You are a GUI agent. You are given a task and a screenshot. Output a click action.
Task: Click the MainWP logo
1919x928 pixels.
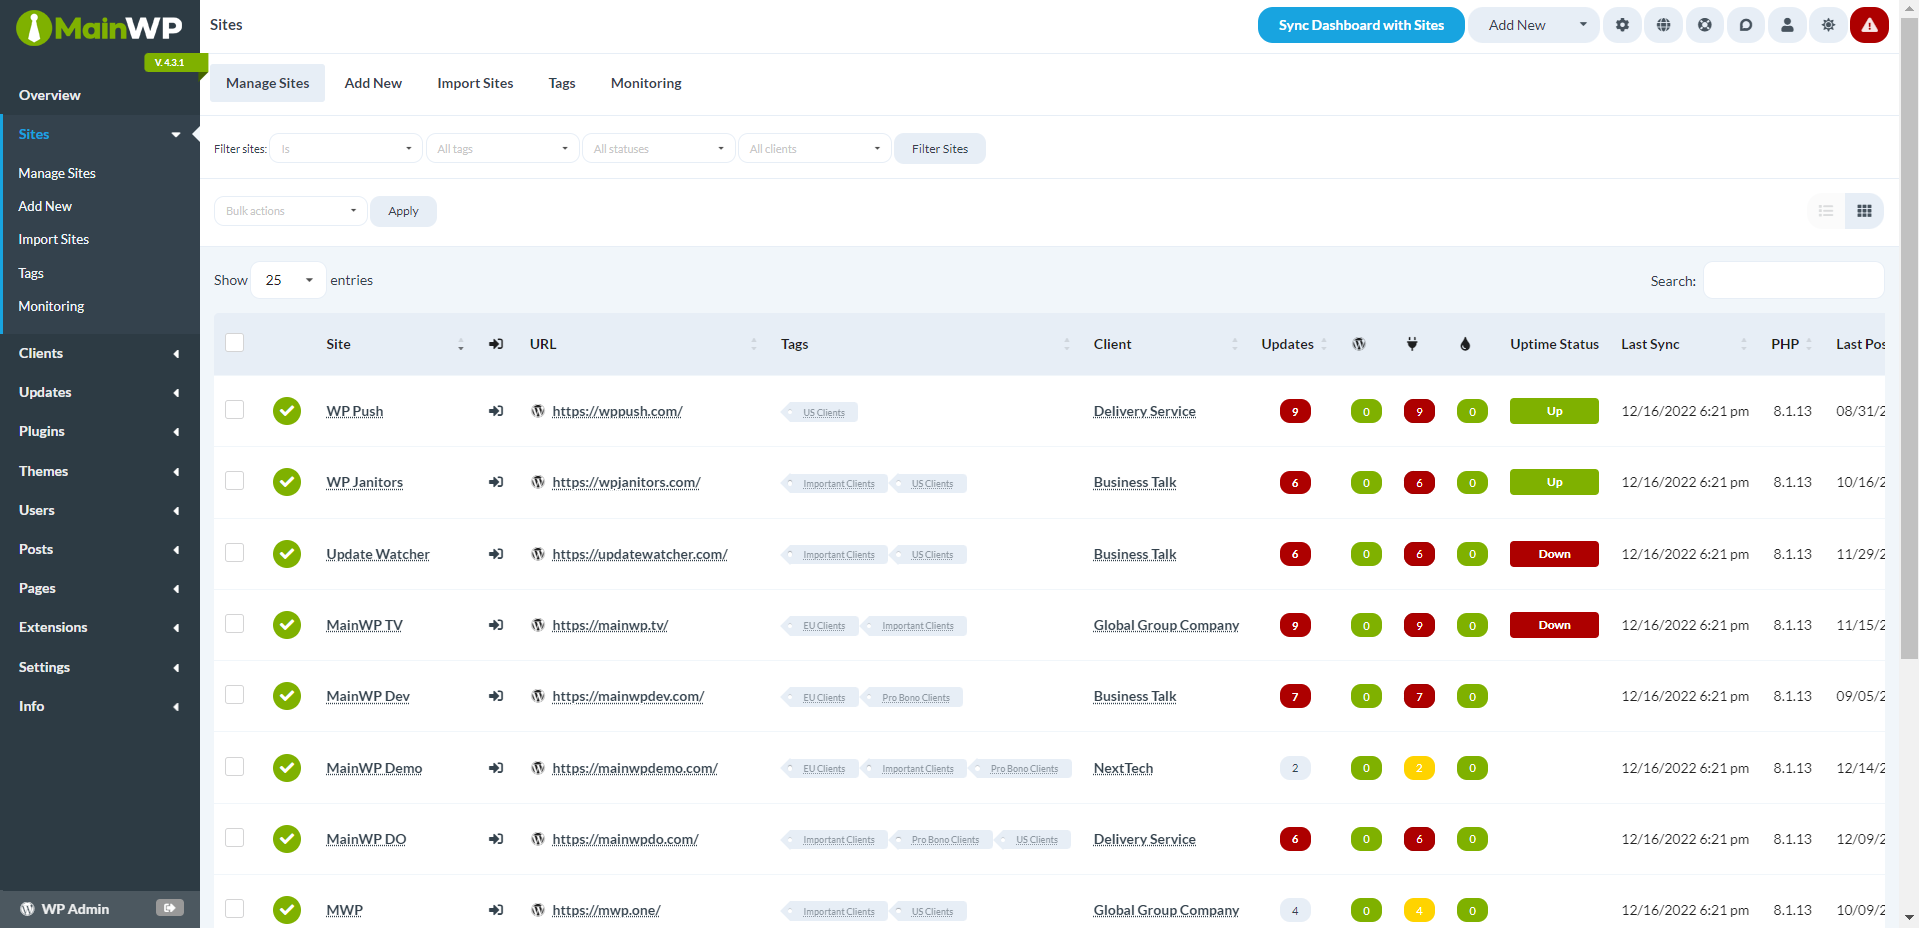(x=99, y=28)
